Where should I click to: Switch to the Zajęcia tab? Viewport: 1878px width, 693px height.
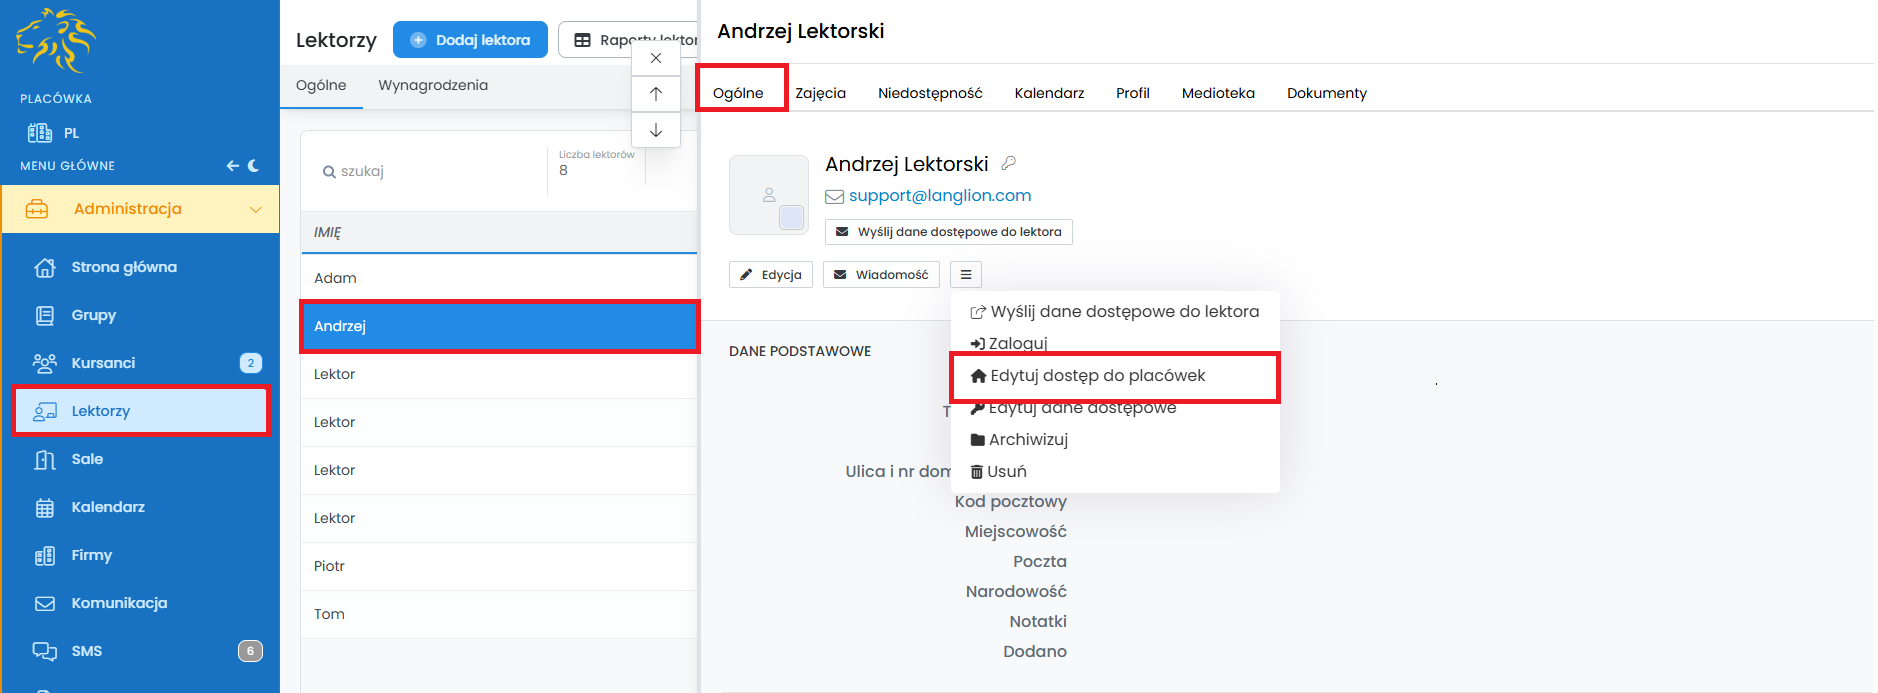[820, 93]
